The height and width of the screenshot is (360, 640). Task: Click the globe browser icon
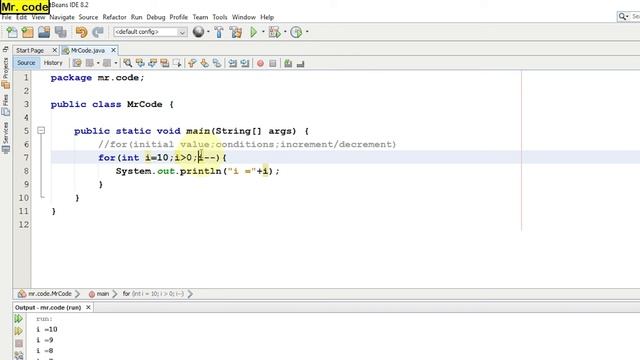198,32
